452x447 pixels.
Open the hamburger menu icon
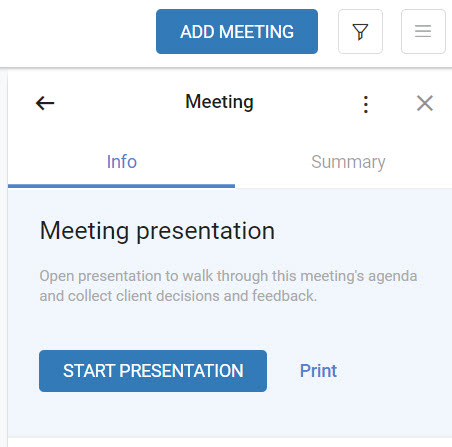pyautogui.click(x=423, y=32)
